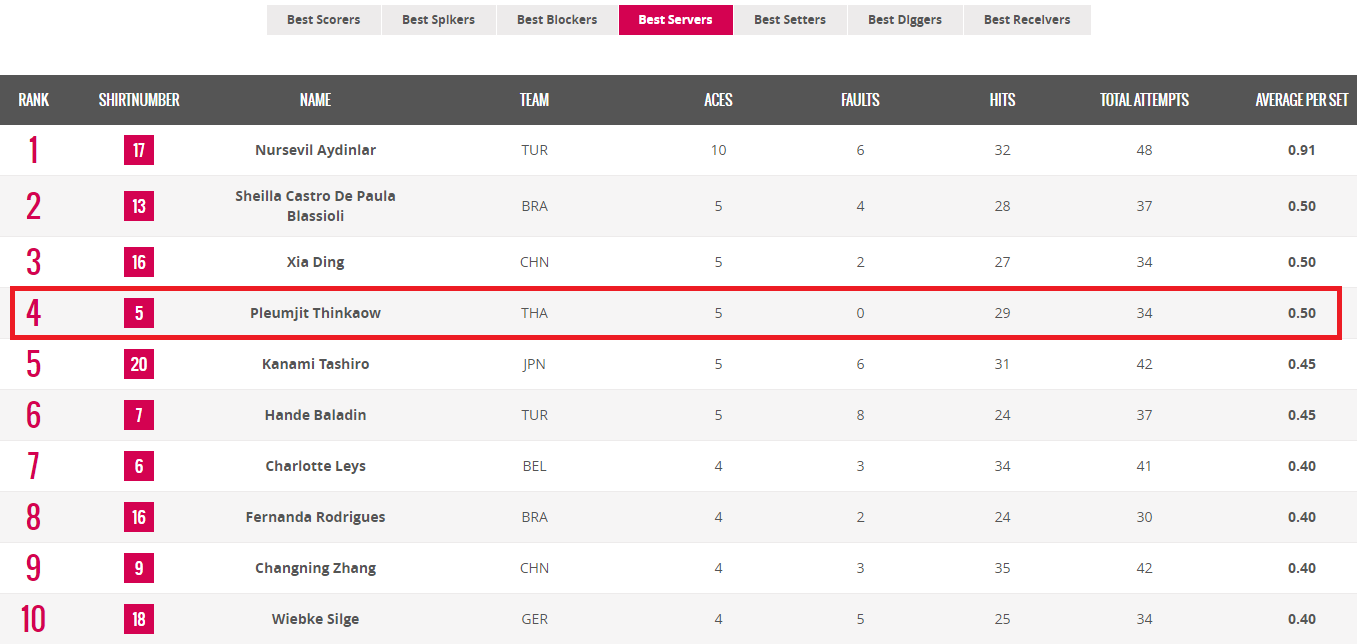The image size is (1357, 644).
Task: Select player name Changning Zhang
Action: [x=315, y=568]
